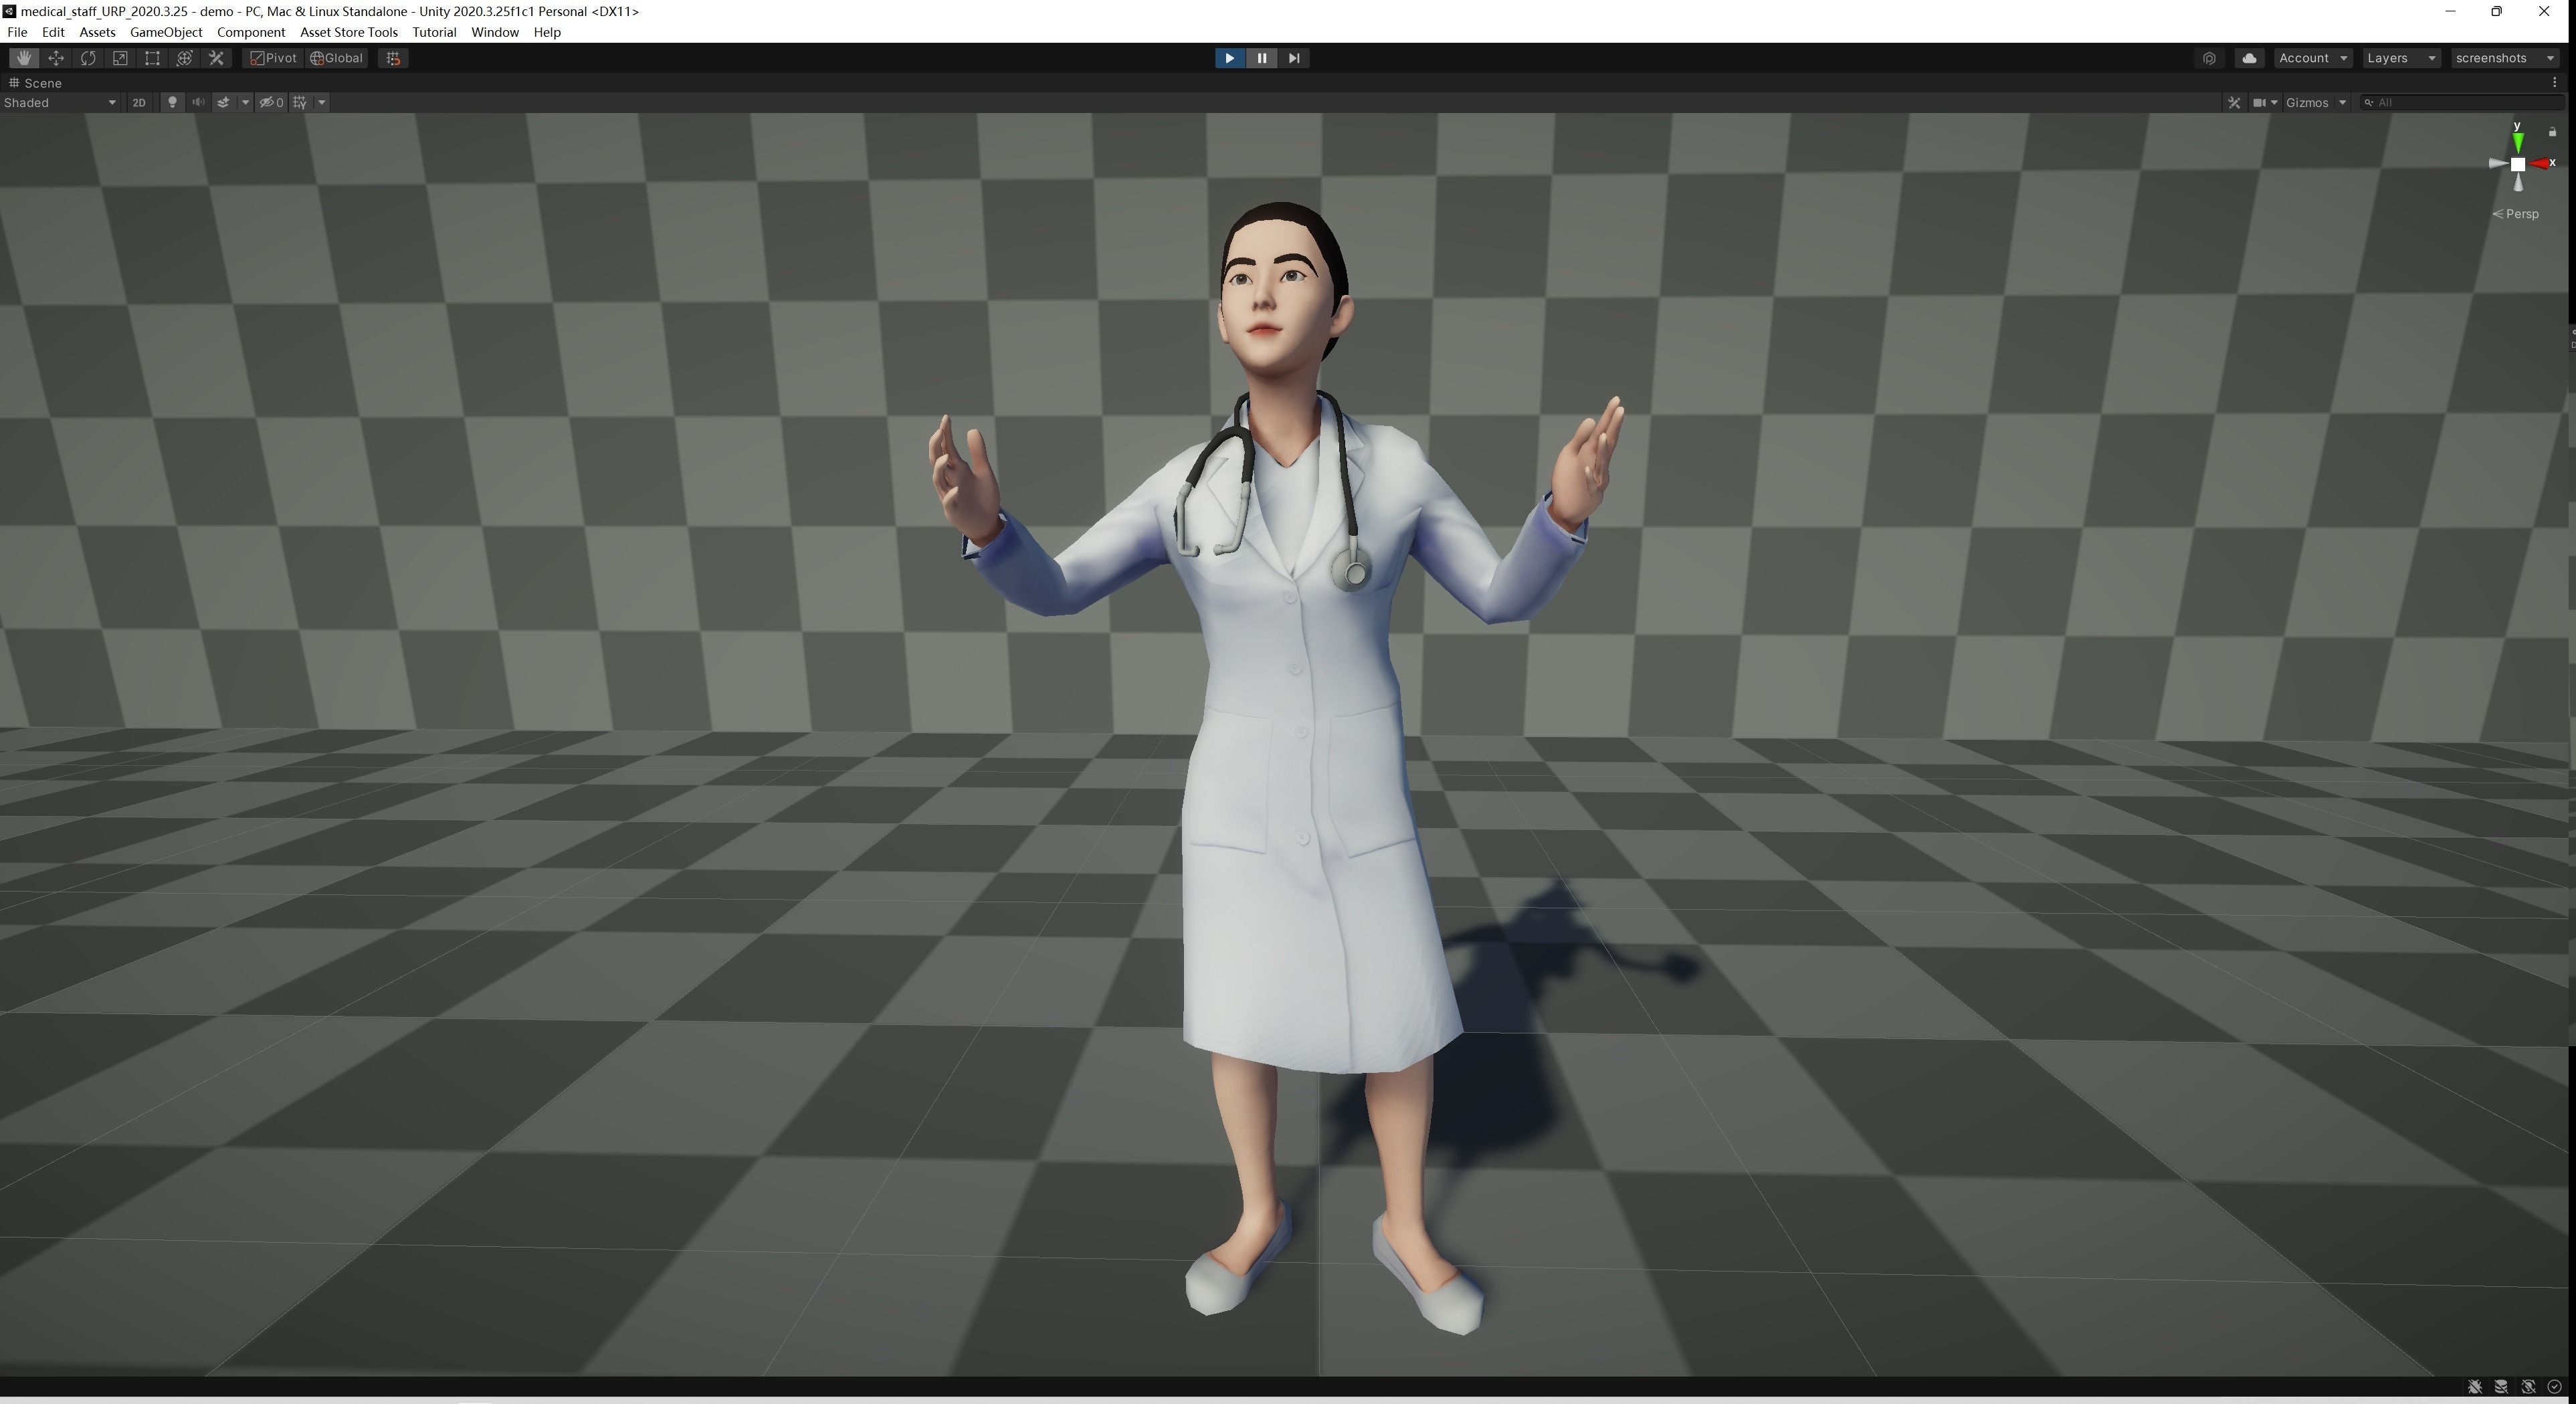Toggle debug mode bug icon

[2475, 1387]
